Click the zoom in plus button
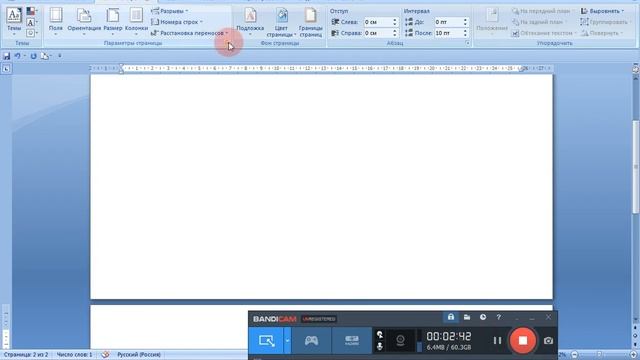 (x=633, y=355)
